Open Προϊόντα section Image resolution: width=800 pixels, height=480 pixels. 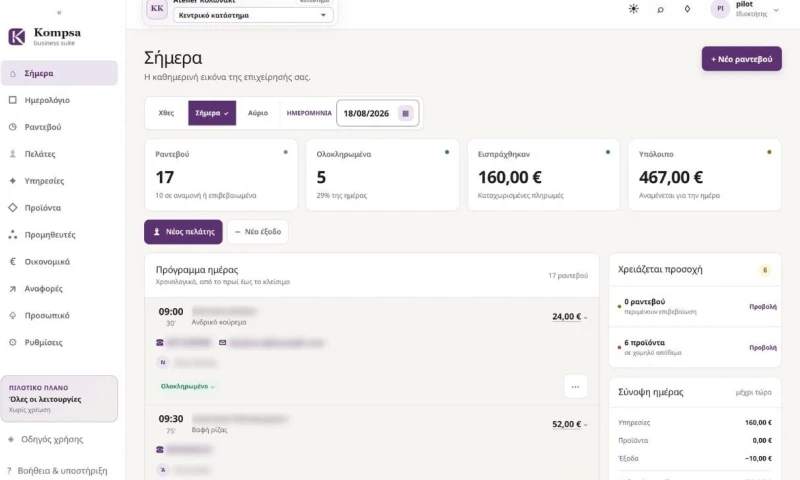(x=59, y=208)
